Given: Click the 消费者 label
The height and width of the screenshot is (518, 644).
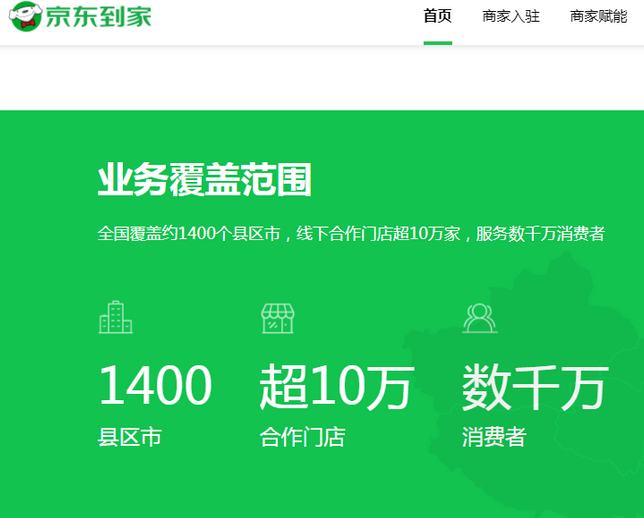Looking at the screenshot, I should pos(494,437).
